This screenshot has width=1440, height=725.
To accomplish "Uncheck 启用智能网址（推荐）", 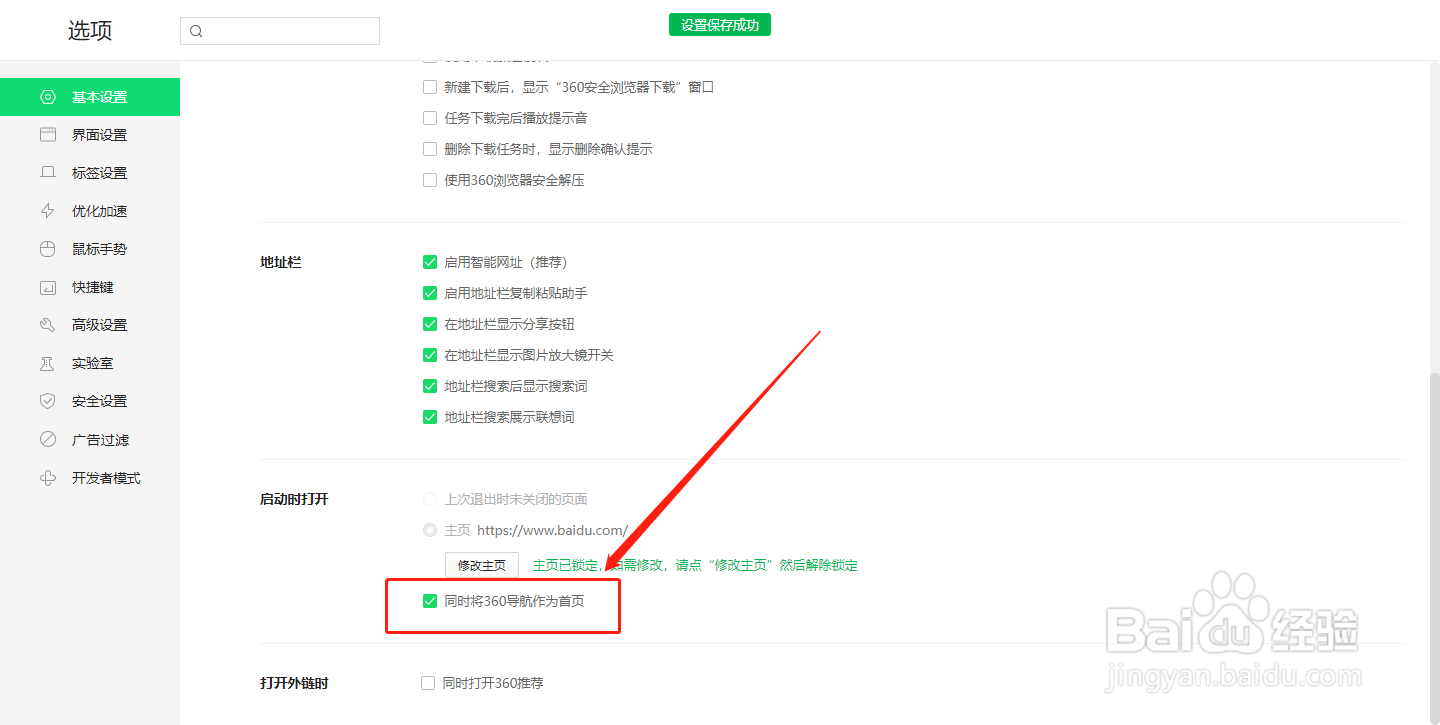I will click(x=430, y=262).
